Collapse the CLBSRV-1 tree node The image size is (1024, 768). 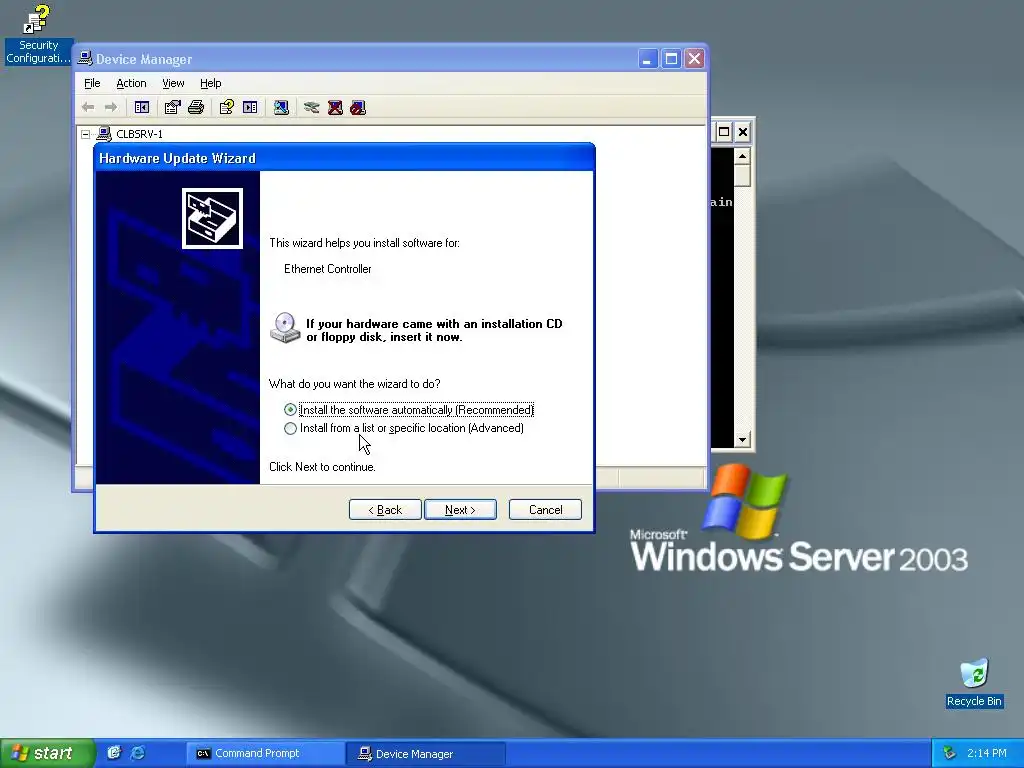(x=86, y=134)
